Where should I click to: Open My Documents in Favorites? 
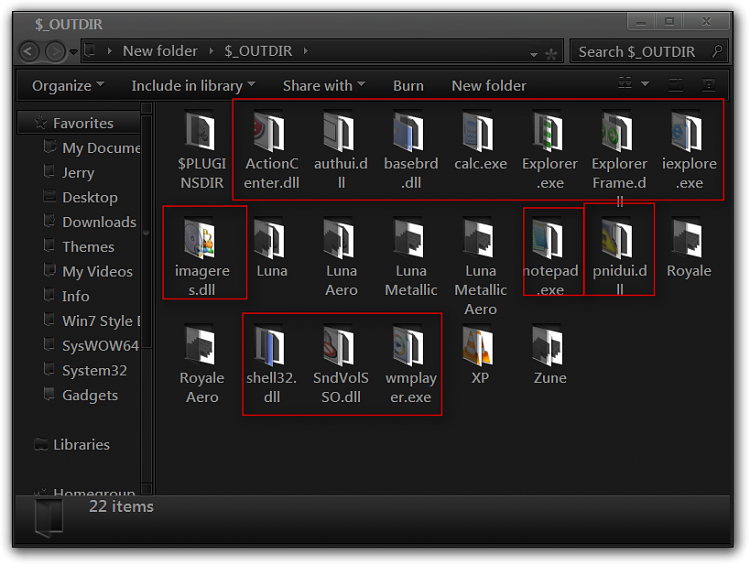[x=92, y=148]
